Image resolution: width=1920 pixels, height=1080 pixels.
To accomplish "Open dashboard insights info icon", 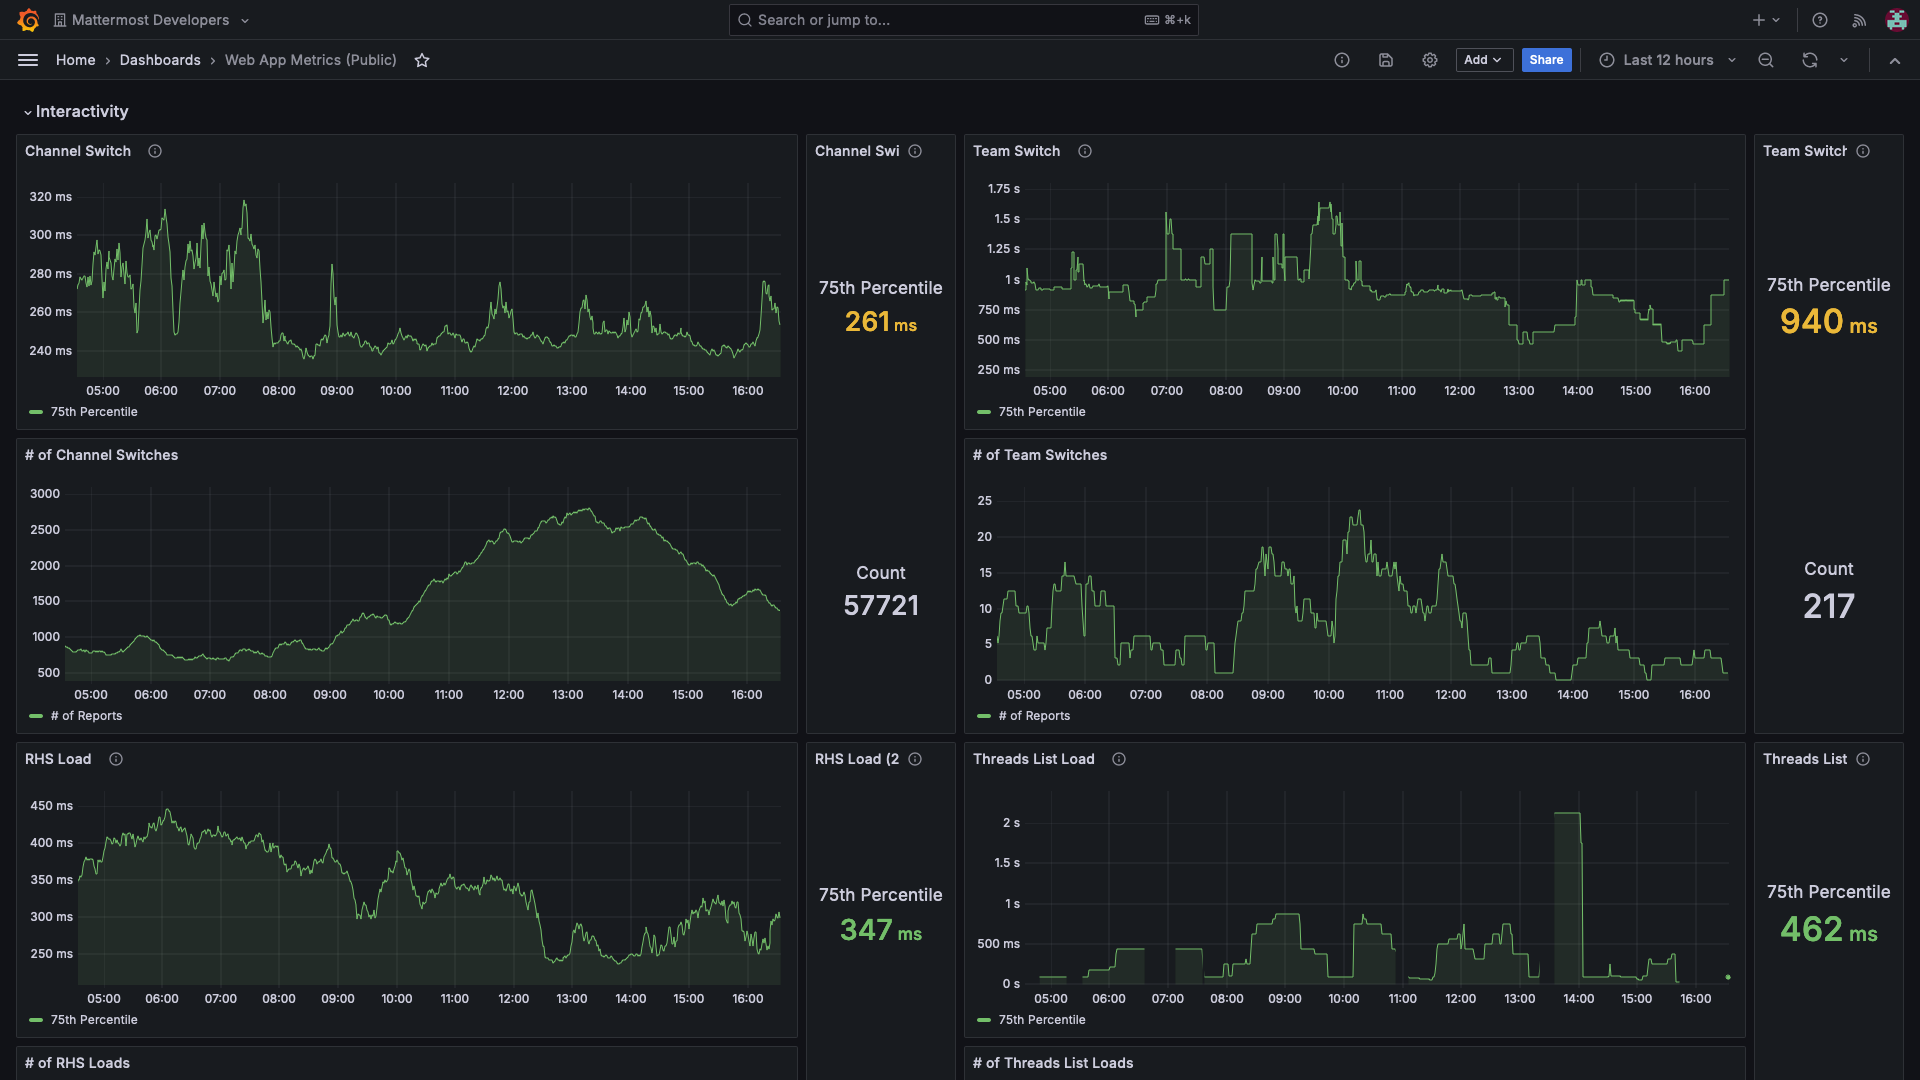I will tap(1342, 60).
